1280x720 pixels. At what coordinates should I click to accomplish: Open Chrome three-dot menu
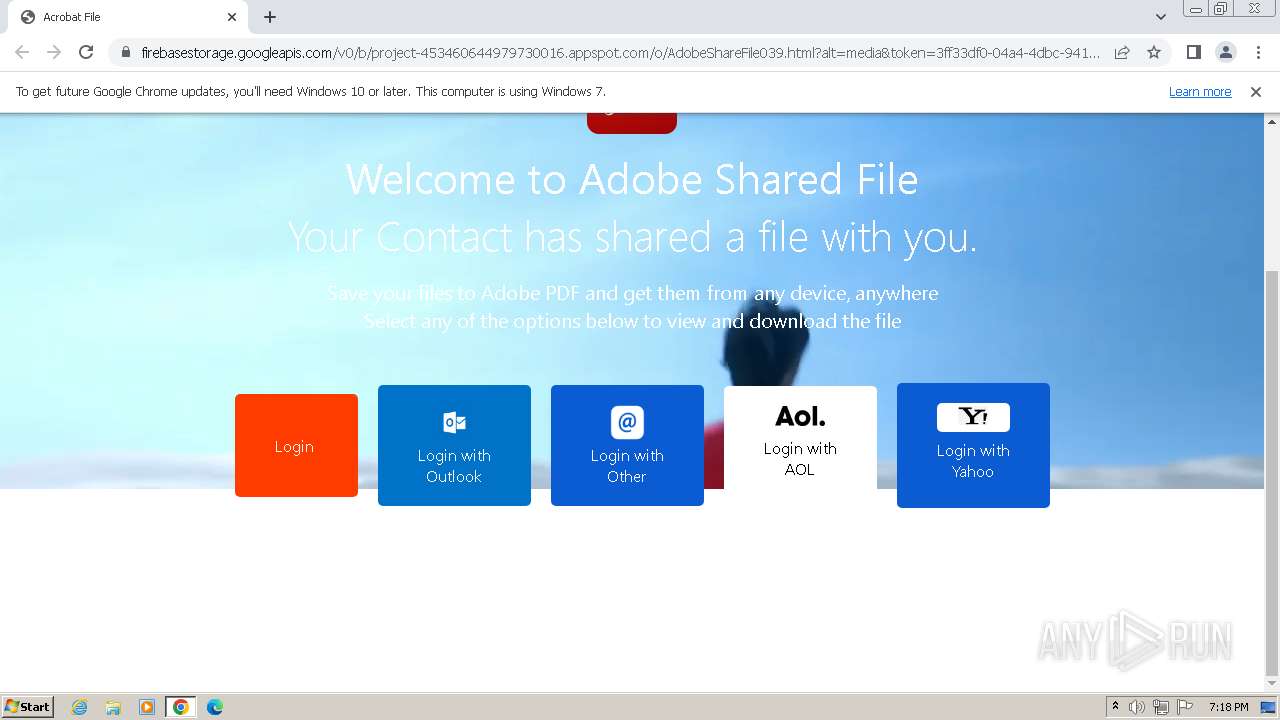pyautogui.click(x=1258, y=52)
